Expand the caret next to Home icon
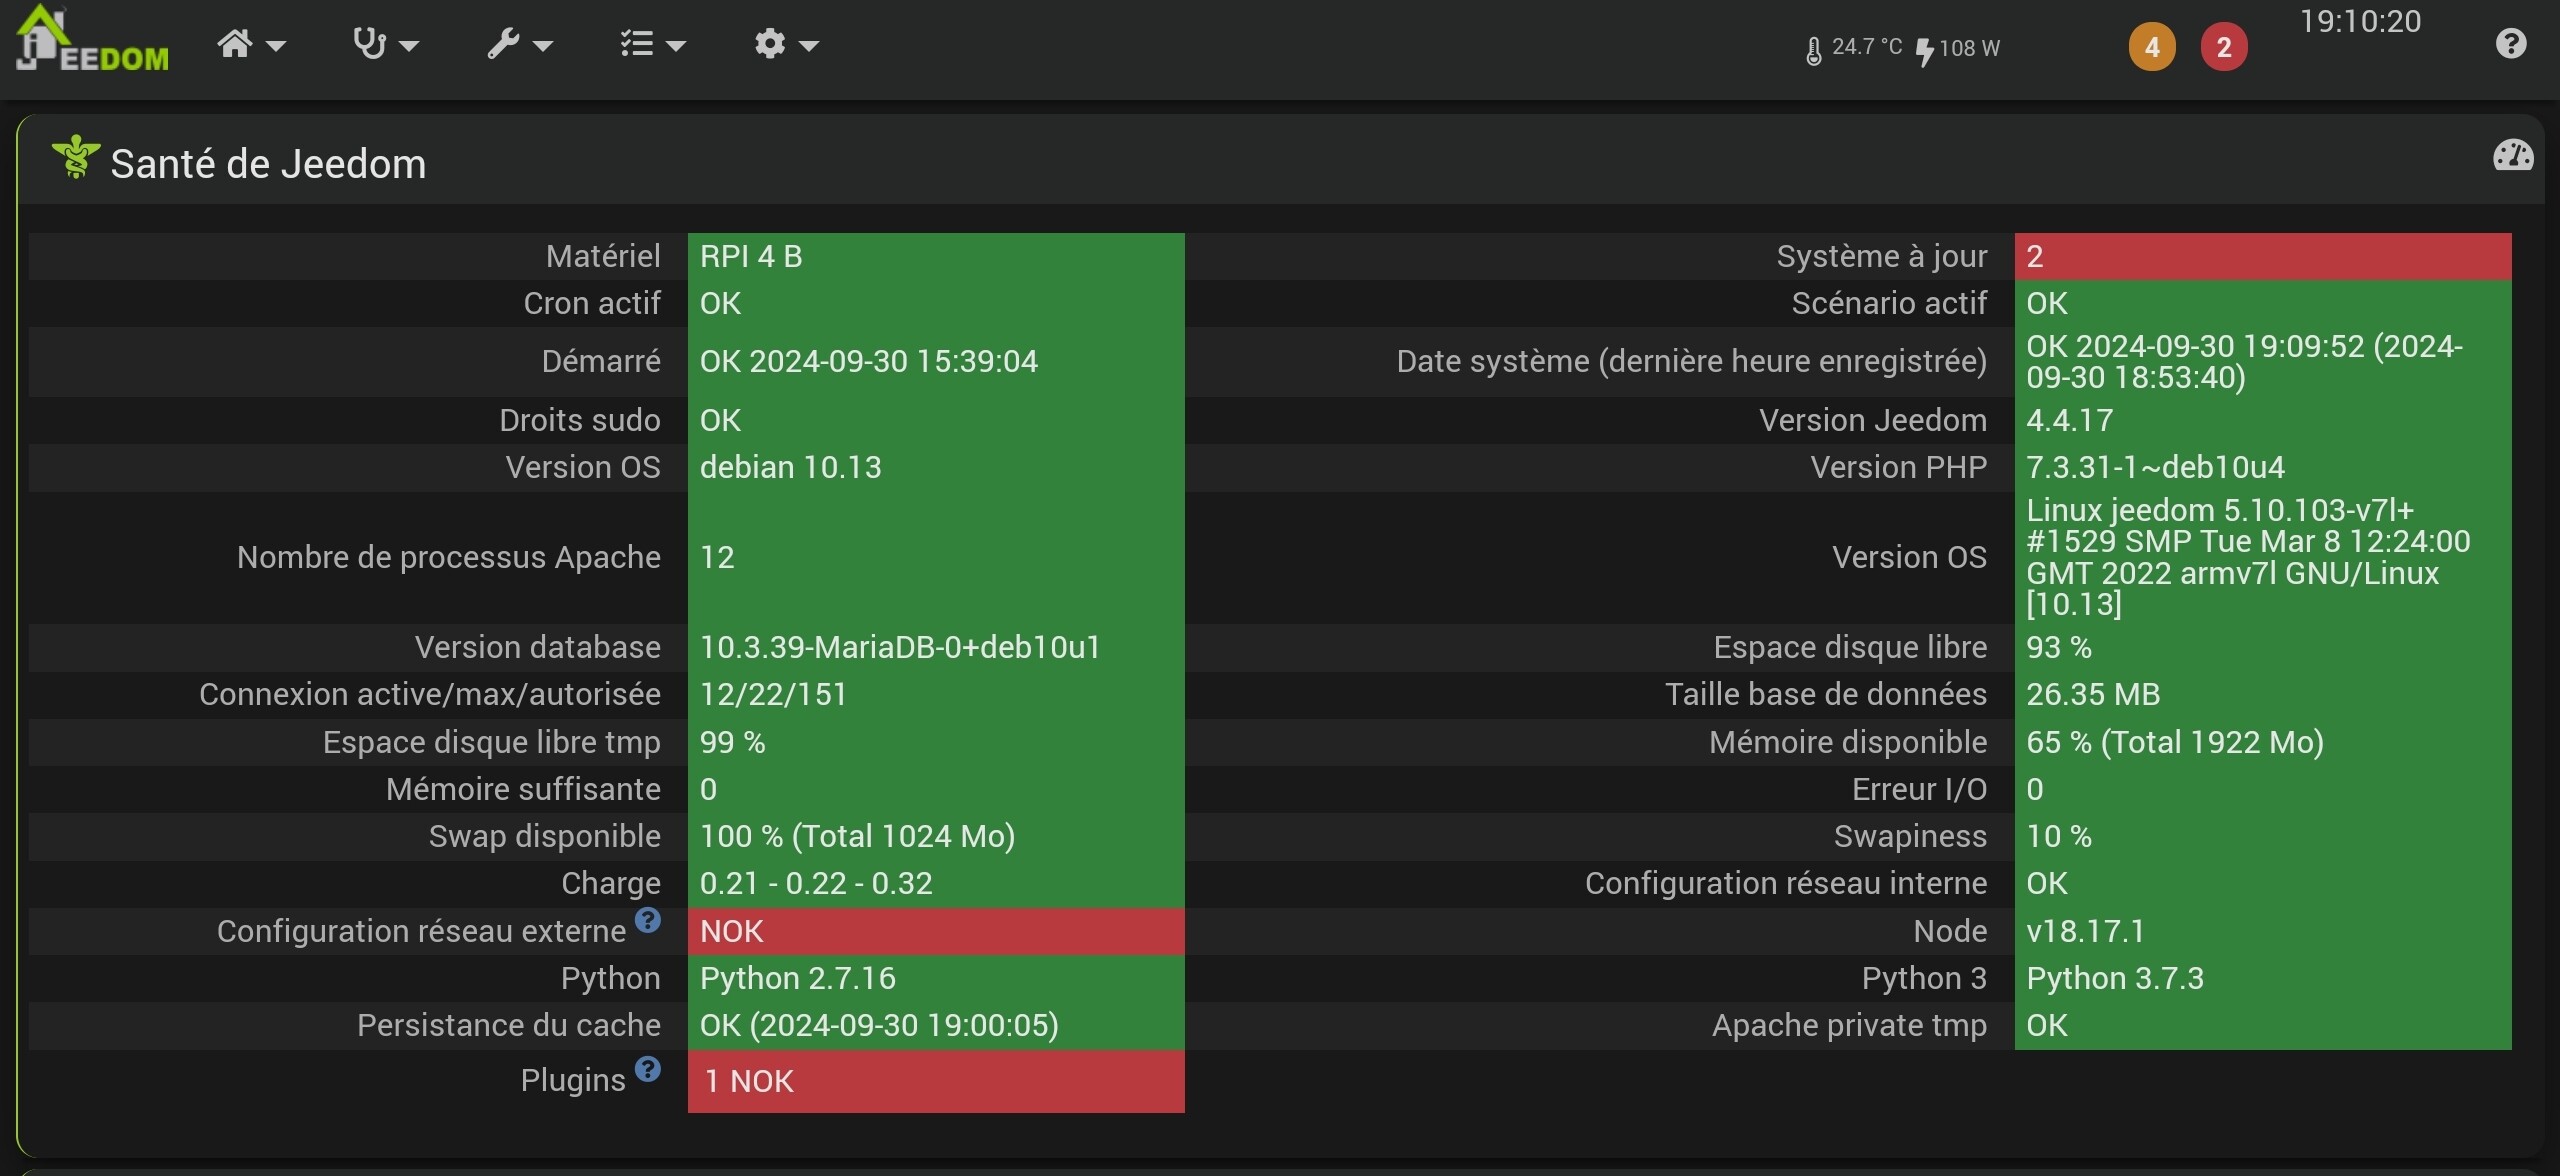Viewport: 2560px width, 1176px height. (276, 46)
